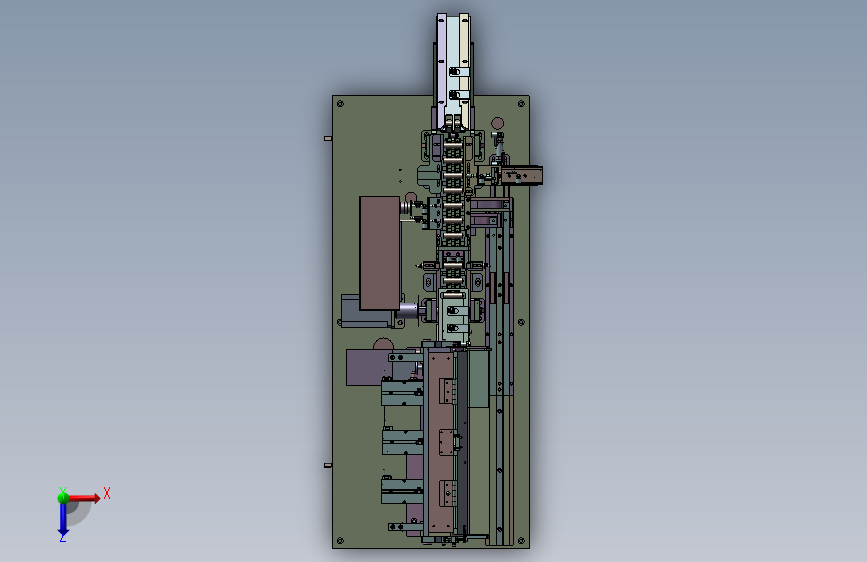
Task: Select the small brown cylinder box at the plate's right edge
Action: (522, 175)
